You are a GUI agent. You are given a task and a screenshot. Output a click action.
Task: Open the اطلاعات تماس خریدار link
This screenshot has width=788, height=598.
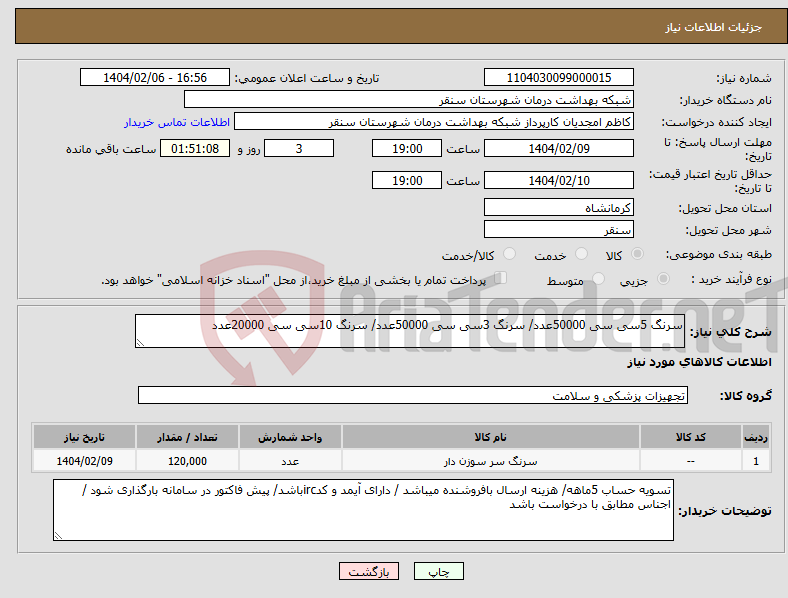[x=177, y=122]
